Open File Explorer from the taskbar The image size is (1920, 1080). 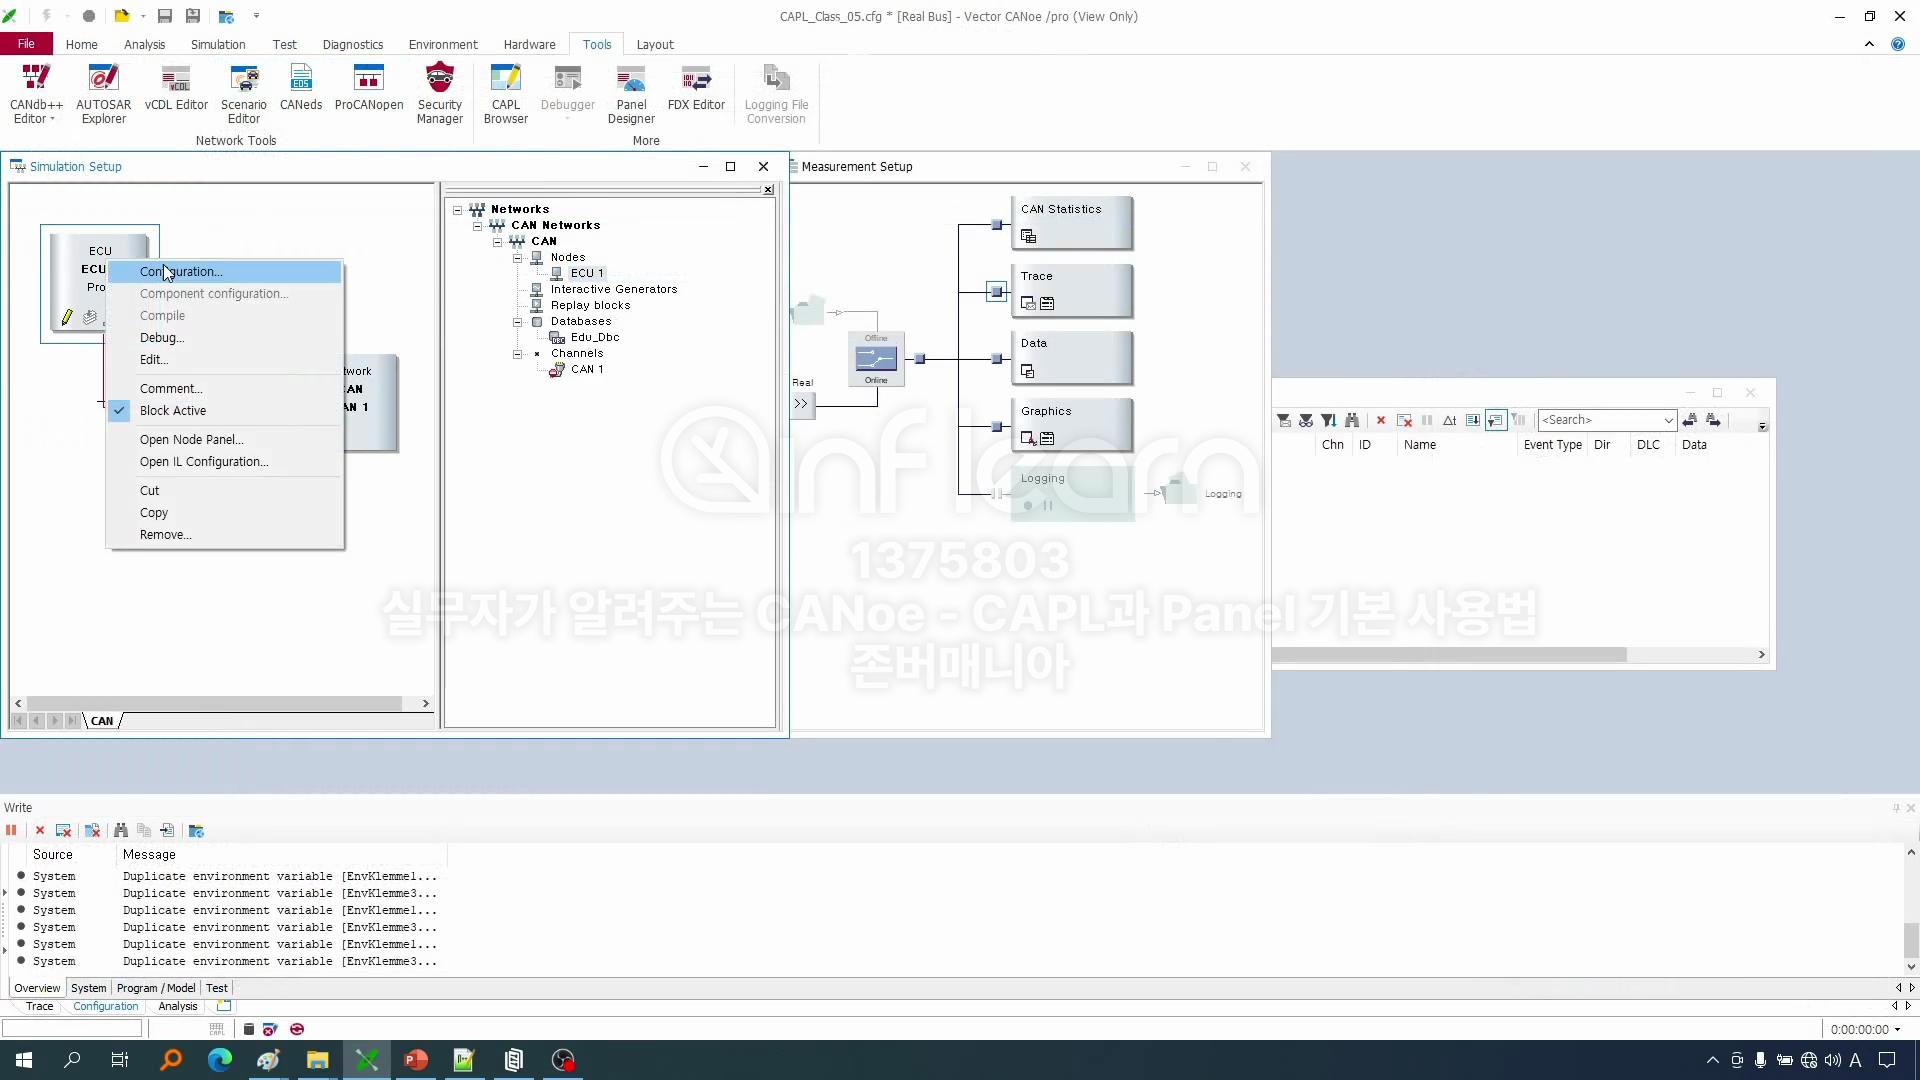(317, 1060)
